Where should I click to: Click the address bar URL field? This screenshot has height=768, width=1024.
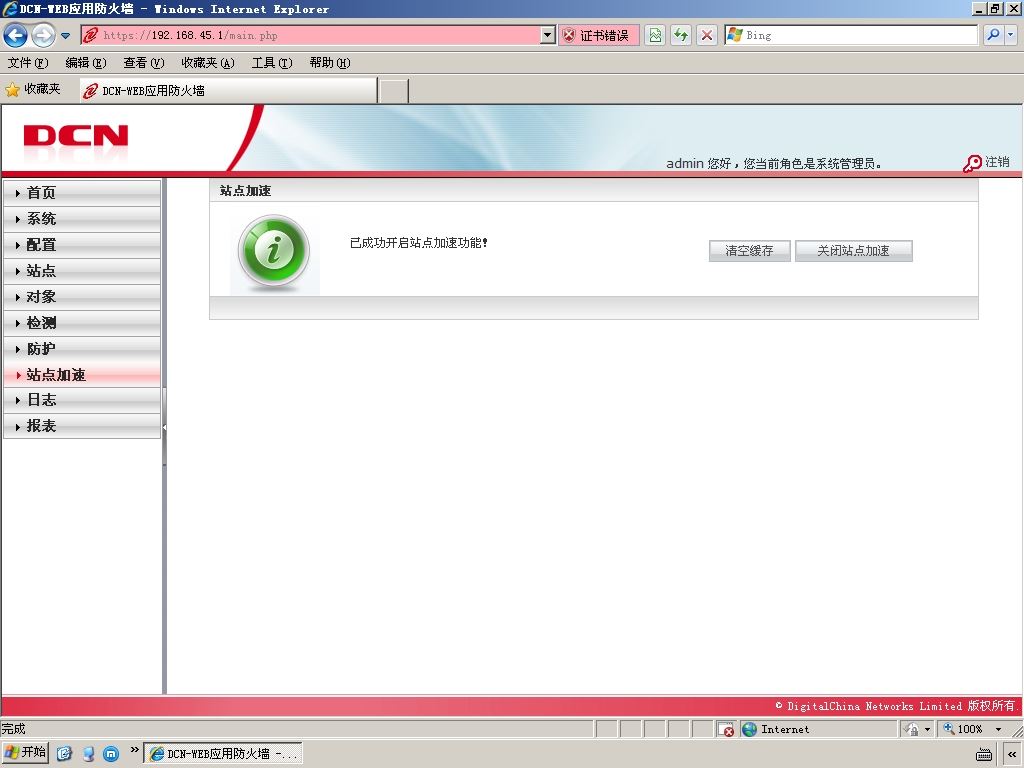(x=311, y=35)
